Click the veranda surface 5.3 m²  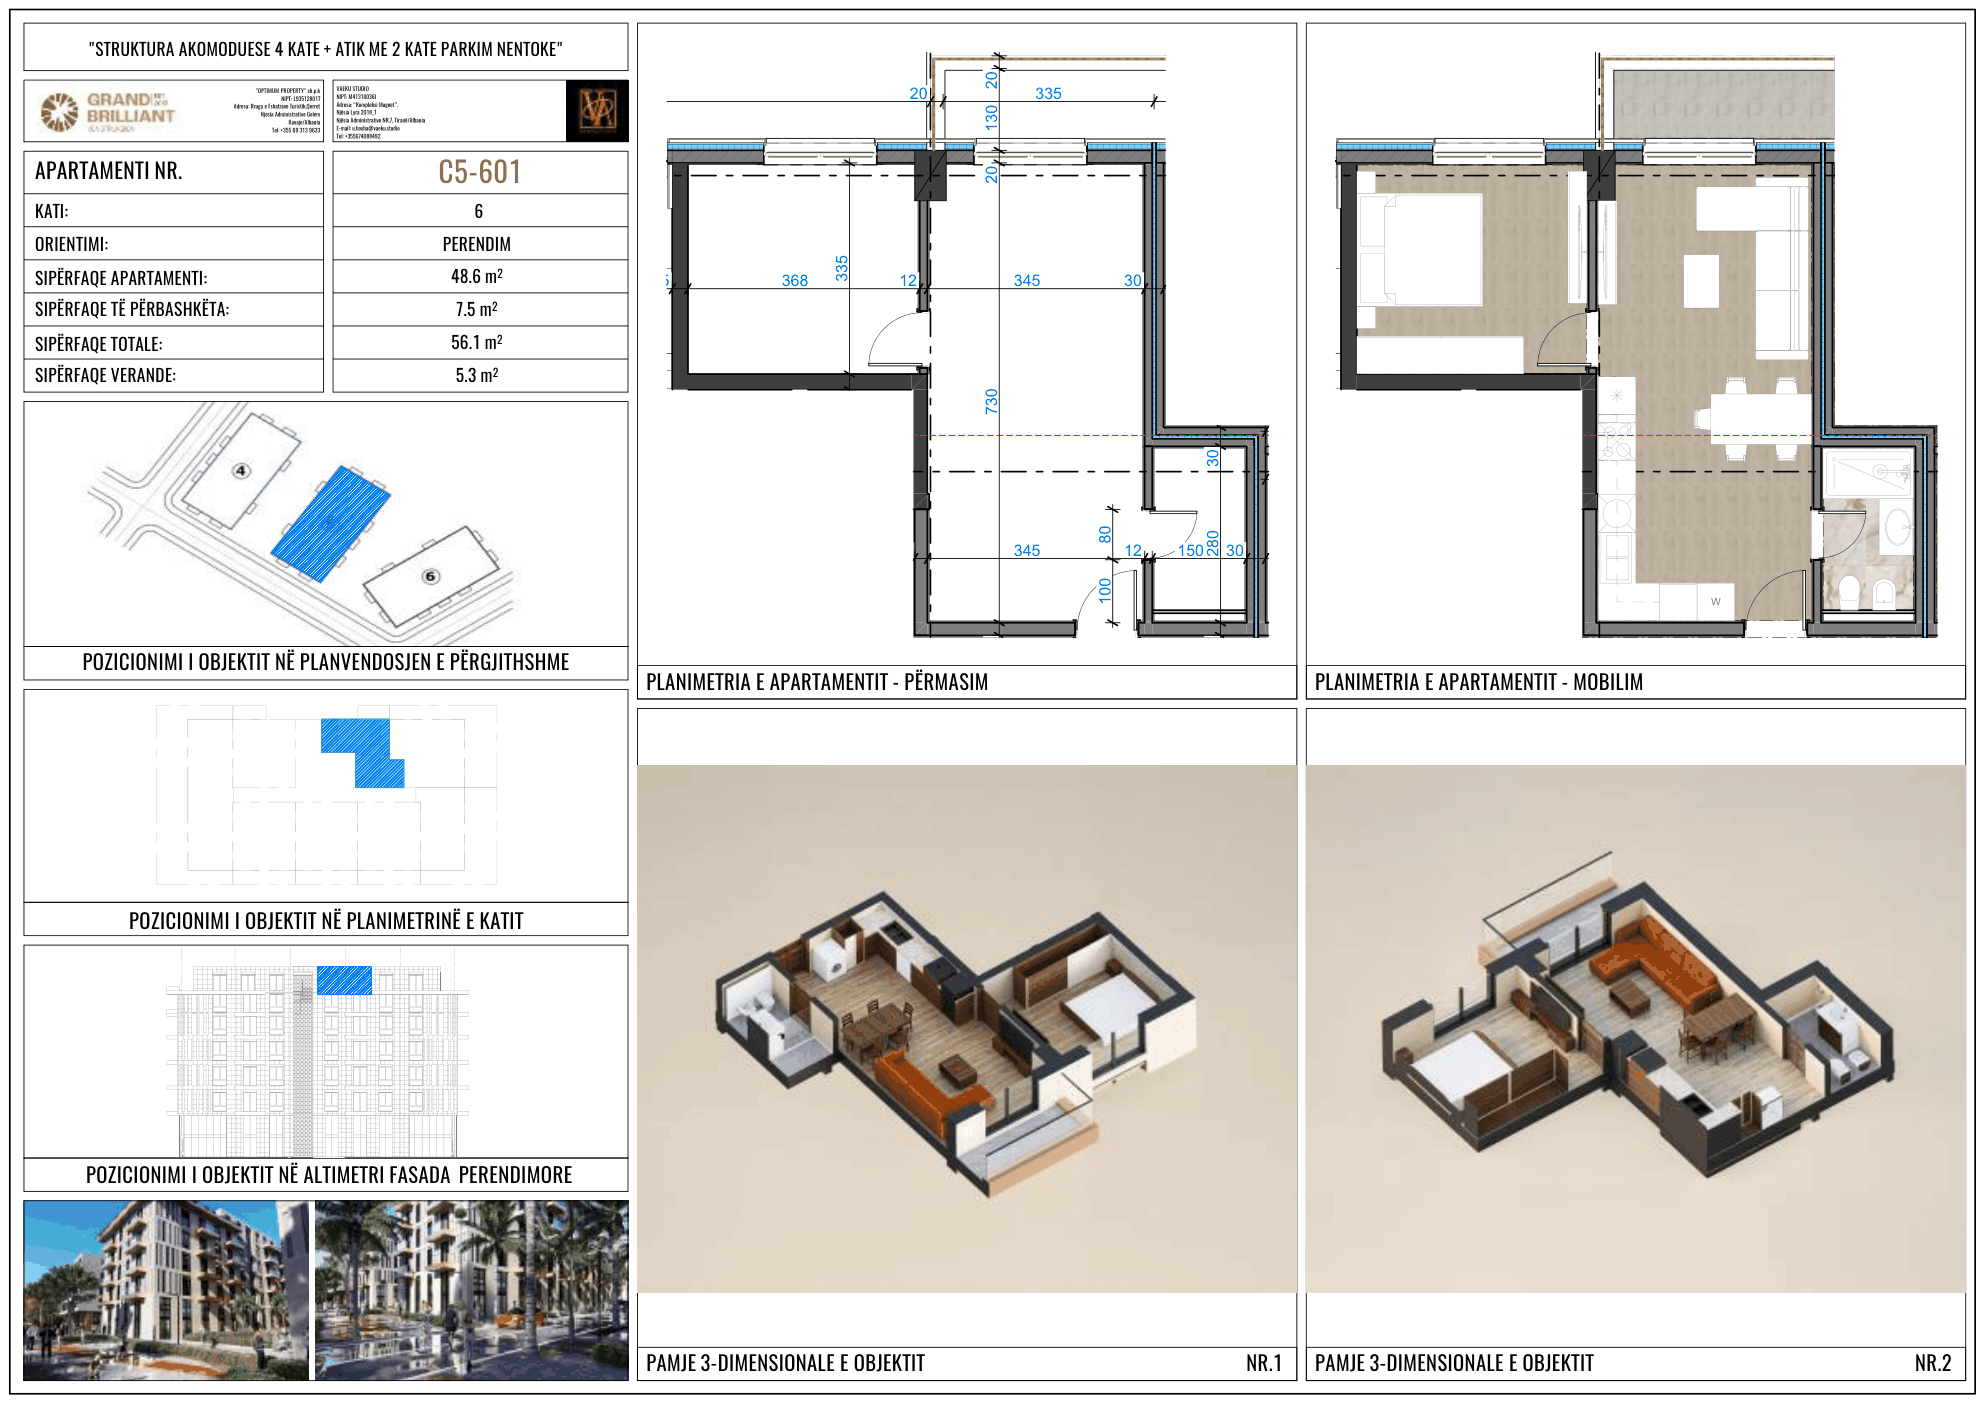pos(477,375)
